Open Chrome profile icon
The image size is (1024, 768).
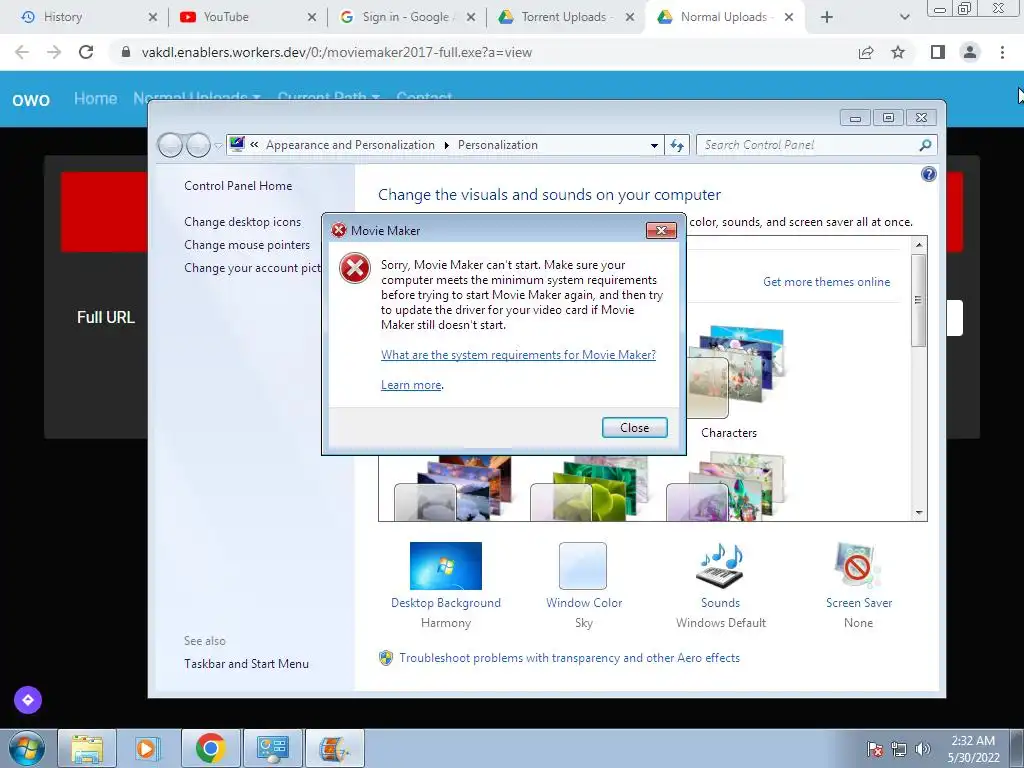pos(970,52)
